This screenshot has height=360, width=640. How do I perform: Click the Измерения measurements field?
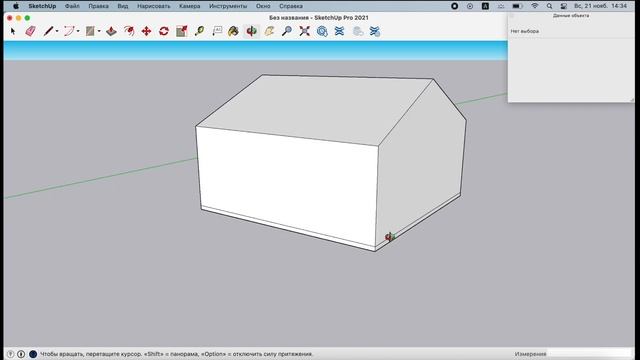[589, 354]
